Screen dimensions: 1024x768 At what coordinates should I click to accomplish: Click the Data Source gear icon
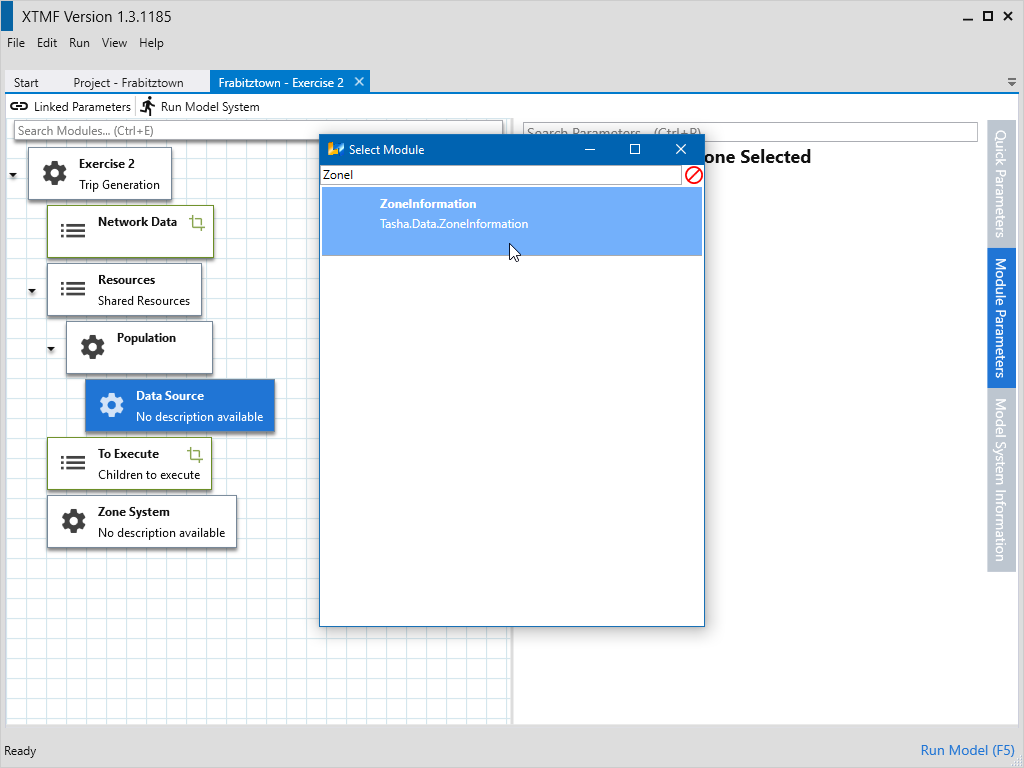[111, 405]
